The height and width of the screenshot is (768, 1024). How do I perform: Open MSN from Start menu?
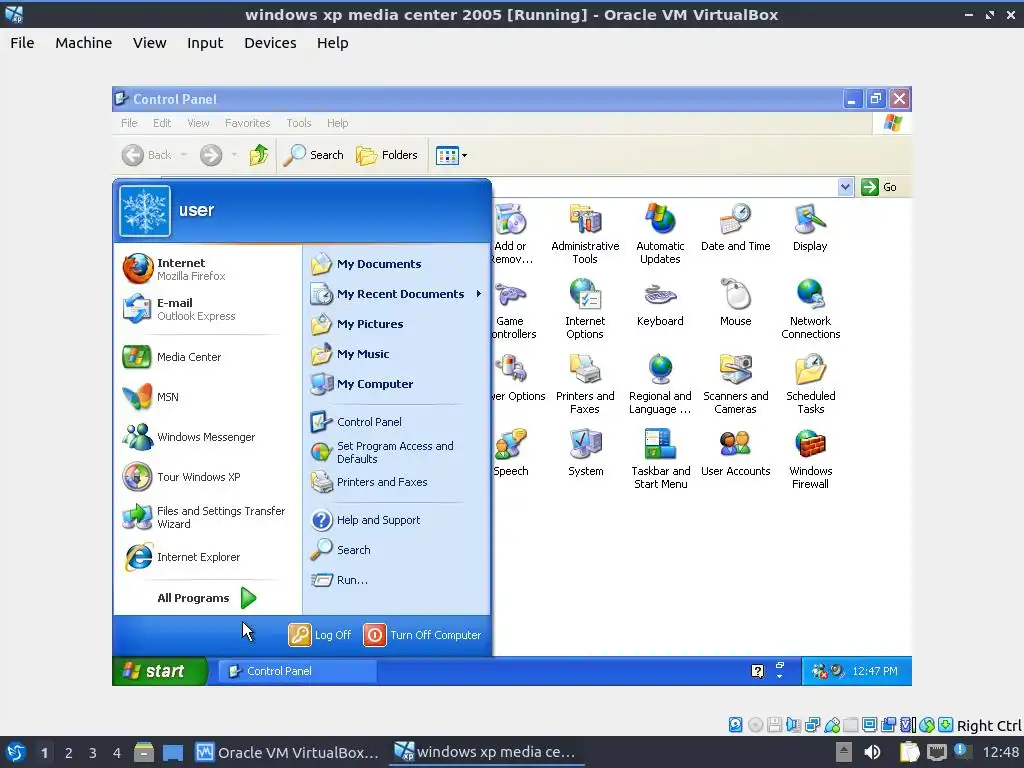coord(207,397)
